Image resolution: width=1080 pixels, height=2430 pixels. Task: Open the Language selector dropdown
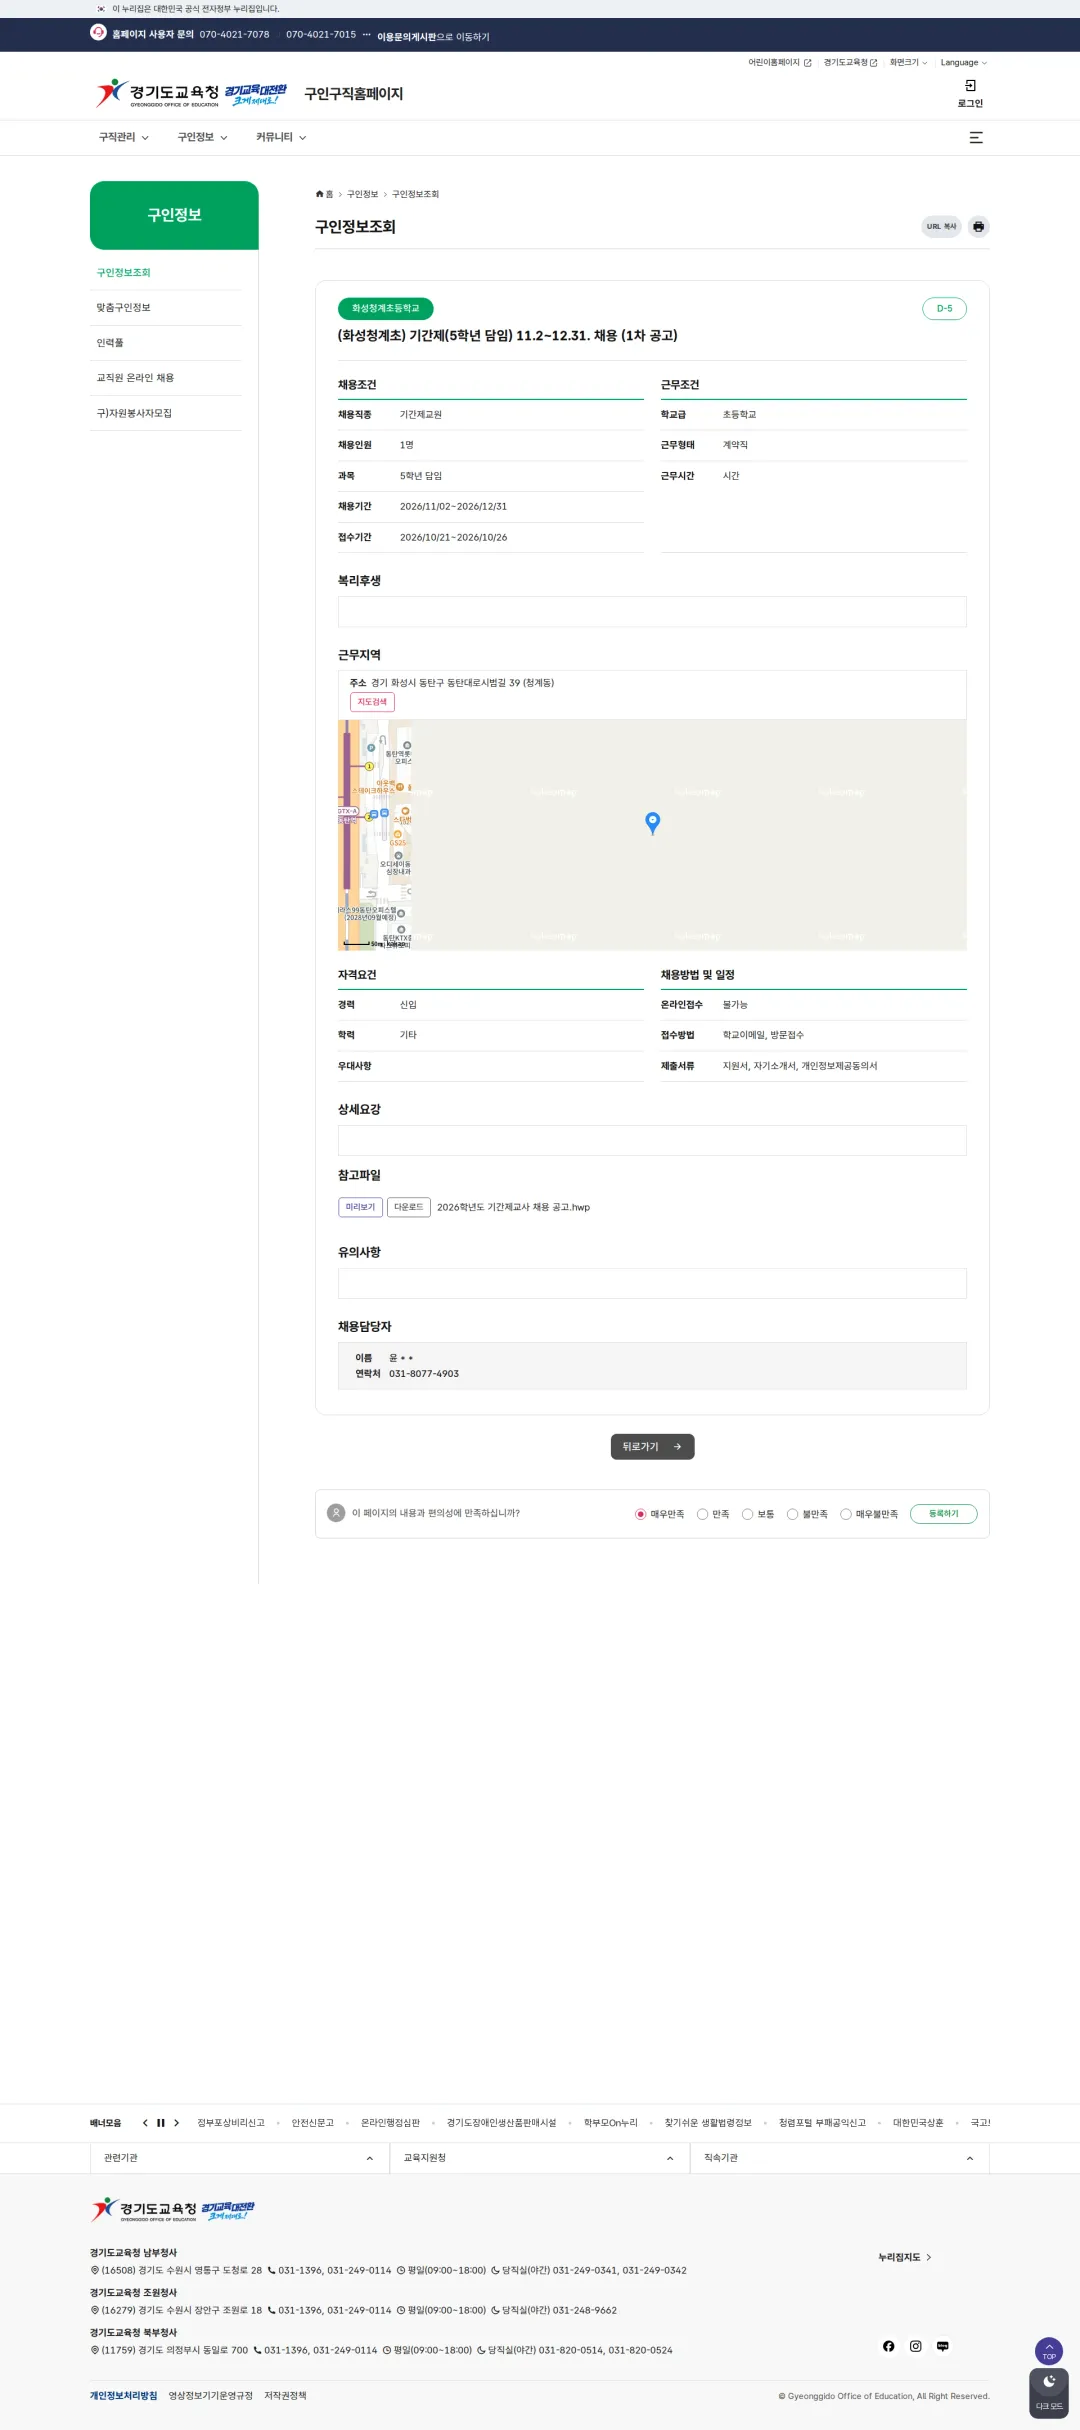pyautogui.click(x=963, y=63)
